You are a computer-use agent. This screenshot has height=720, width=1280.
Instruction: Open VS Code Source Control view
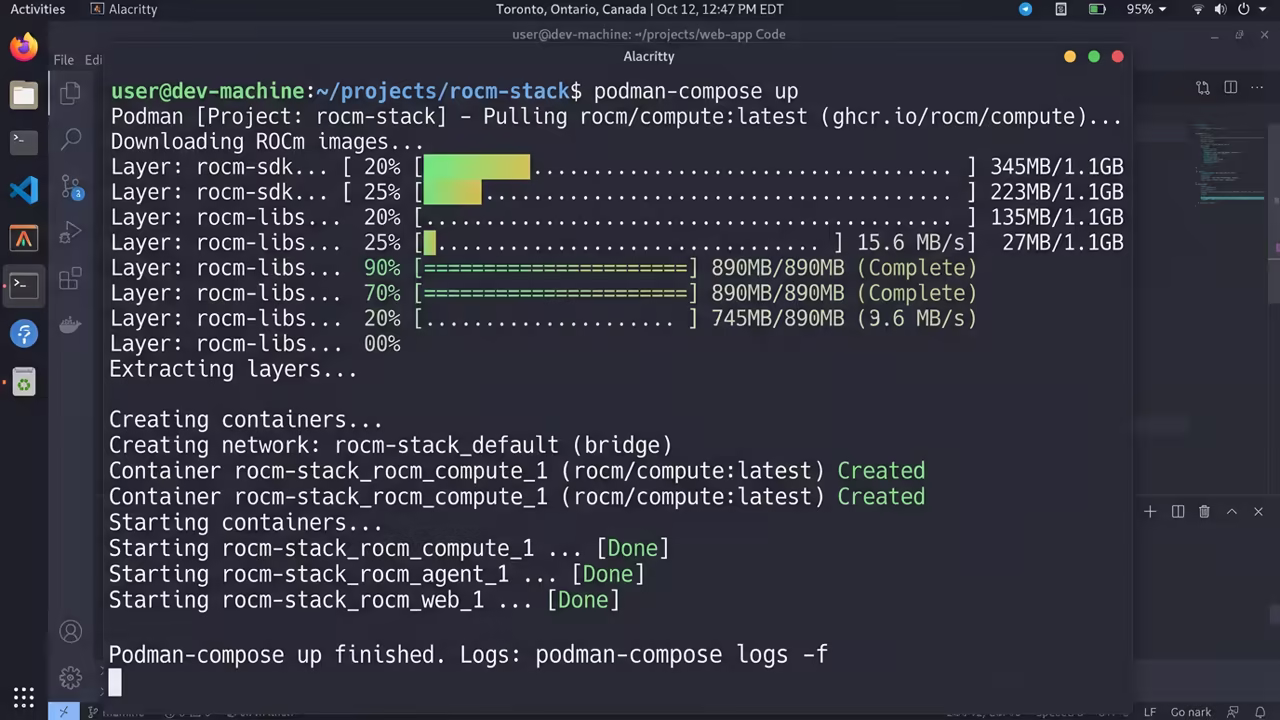tap(70, 186)
